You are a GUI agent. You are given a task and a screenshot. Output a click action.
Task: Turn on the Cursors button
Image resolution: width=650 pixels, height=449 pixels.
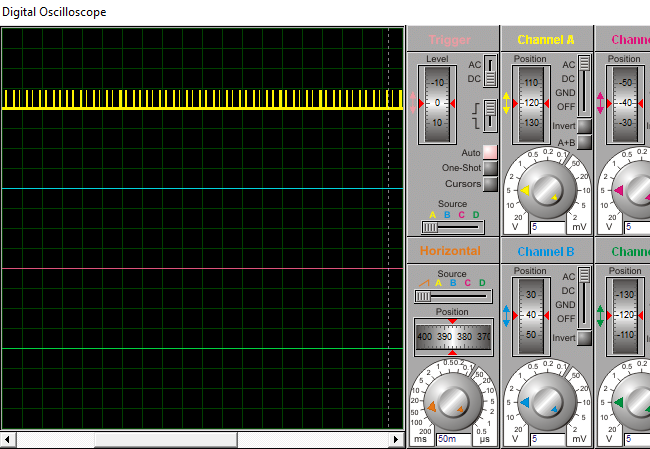[x=490, y=184]
